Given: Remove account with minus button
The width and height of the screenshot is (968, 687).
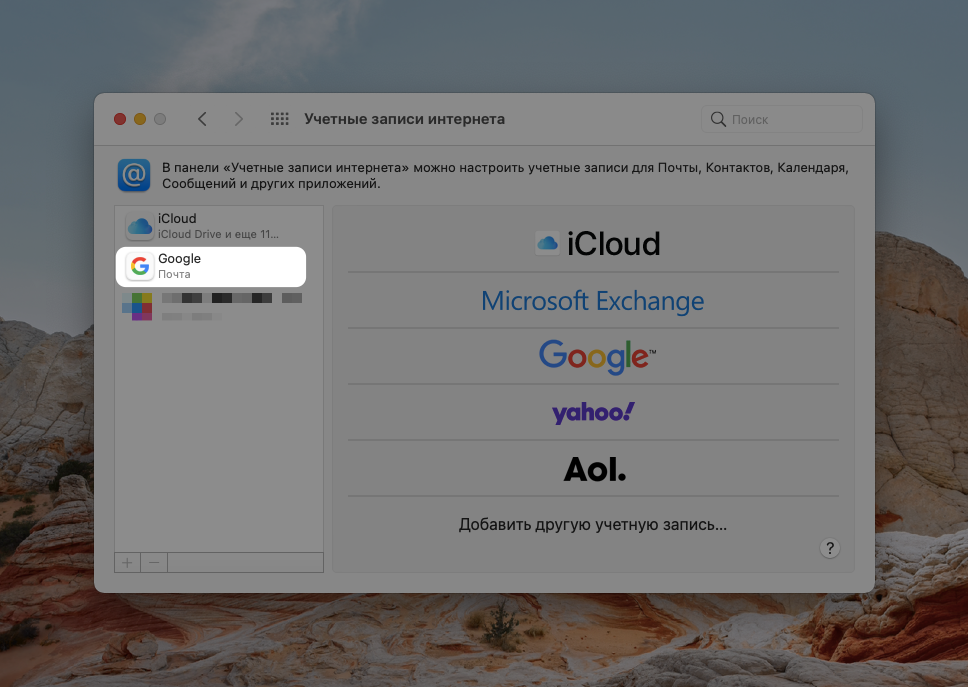Looking at the screenshot, I should (154, 563).
